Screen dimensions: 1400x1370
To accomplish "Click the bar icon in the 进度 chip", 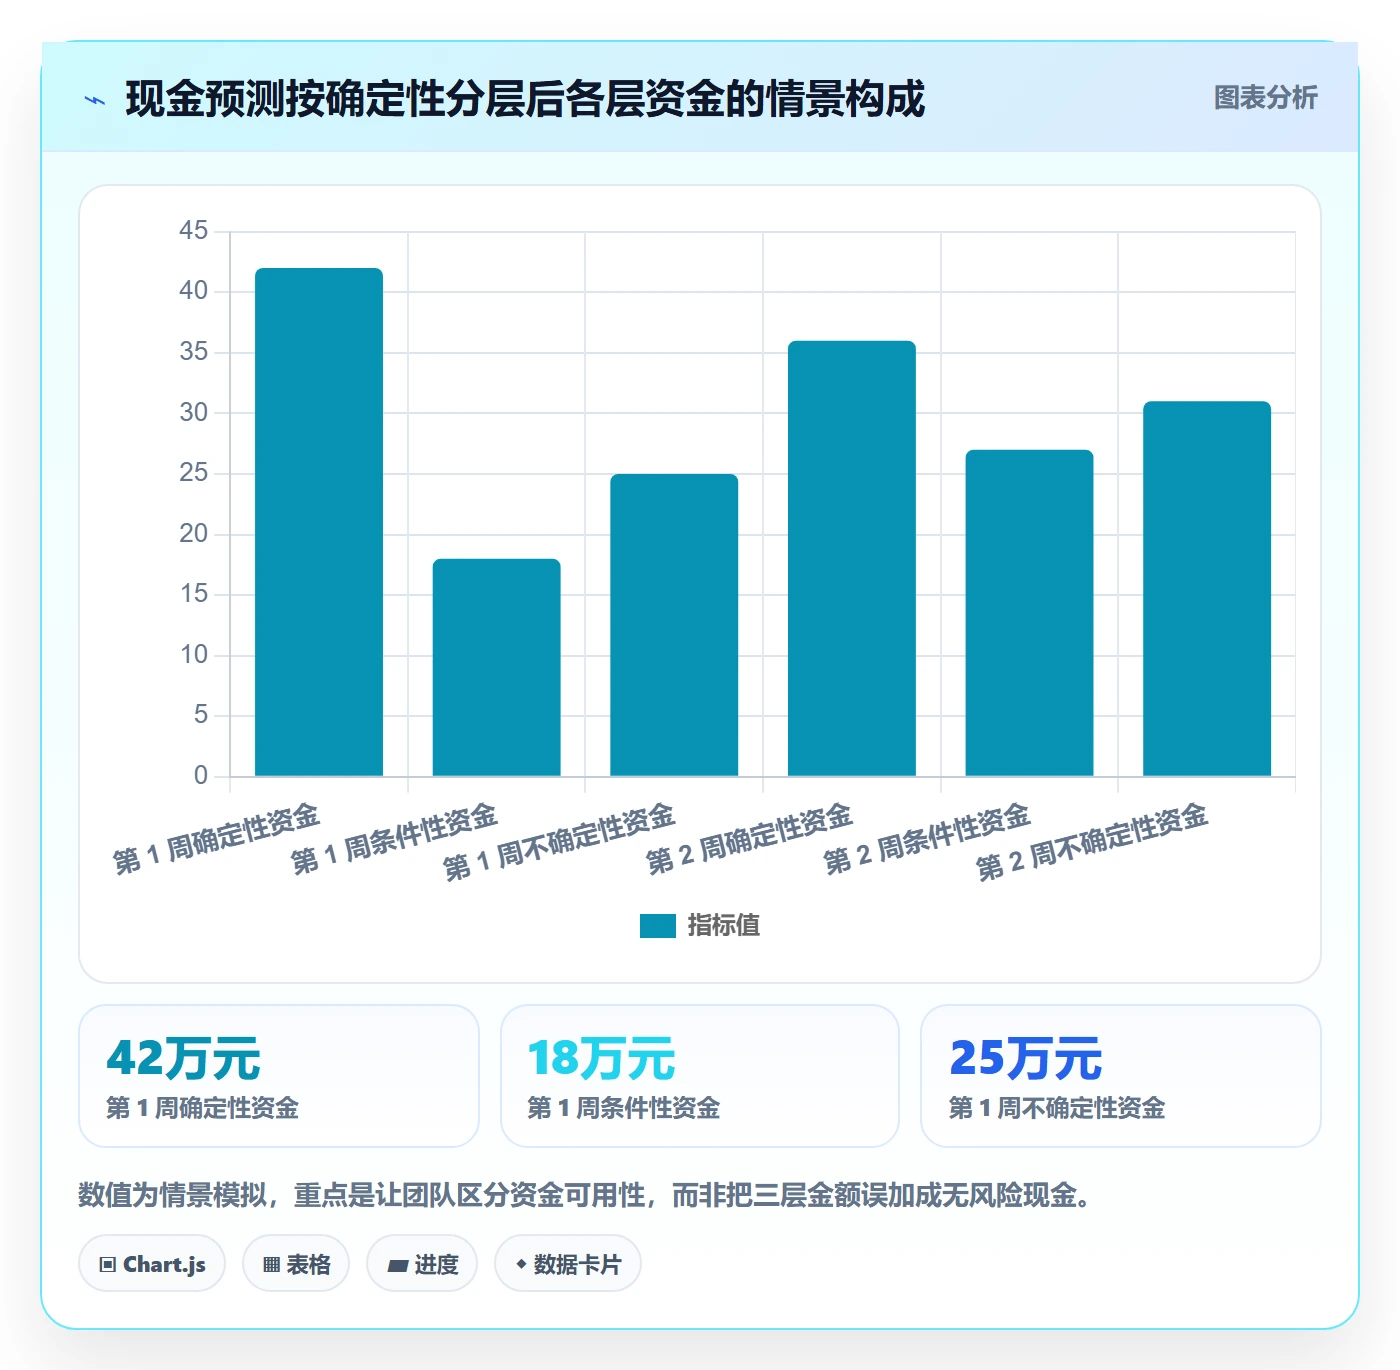I will pyautogui.click(x=397, y=1265).
